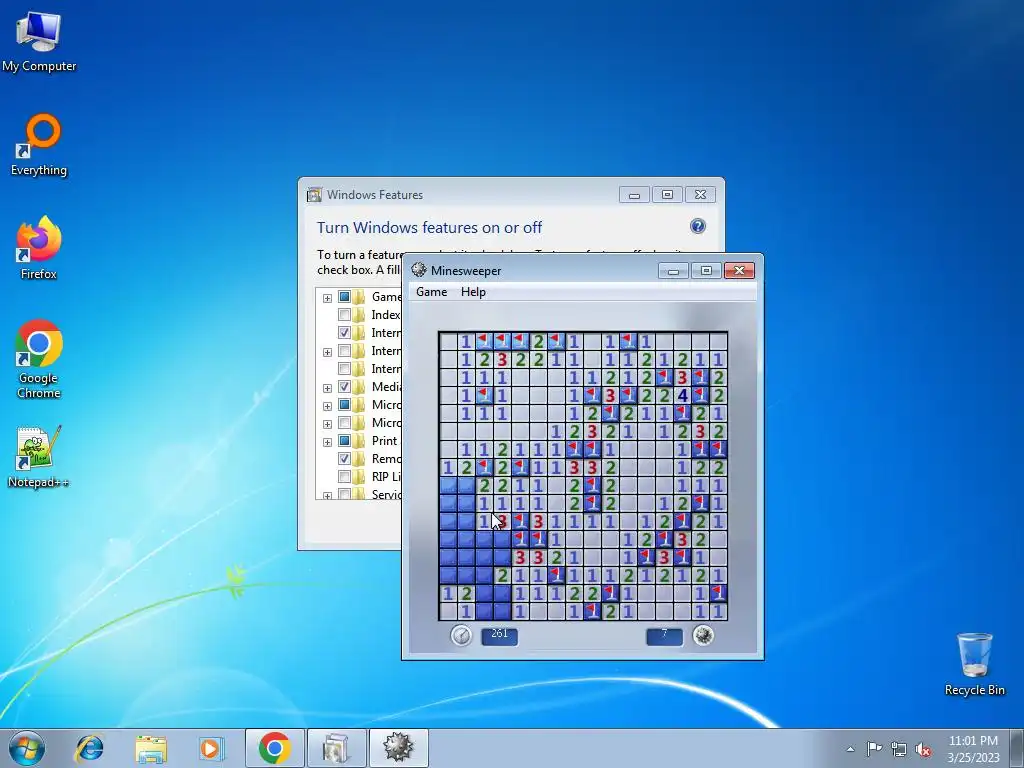Open Windows Explorer from the taskbar
1024x768 pixels.
click(151, 748)
